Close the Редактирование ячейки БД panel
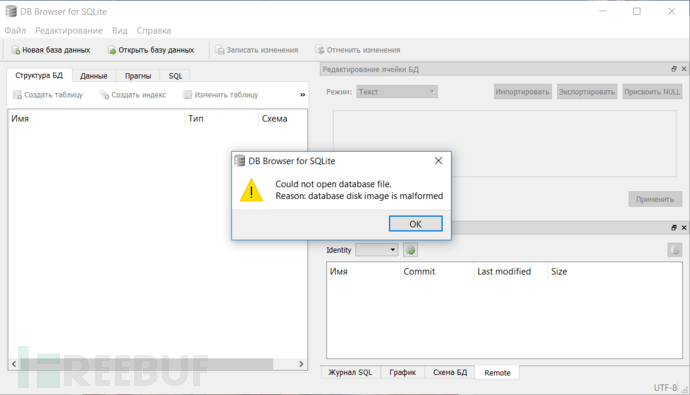Screen dimensions: 690x395 [684, 69]
